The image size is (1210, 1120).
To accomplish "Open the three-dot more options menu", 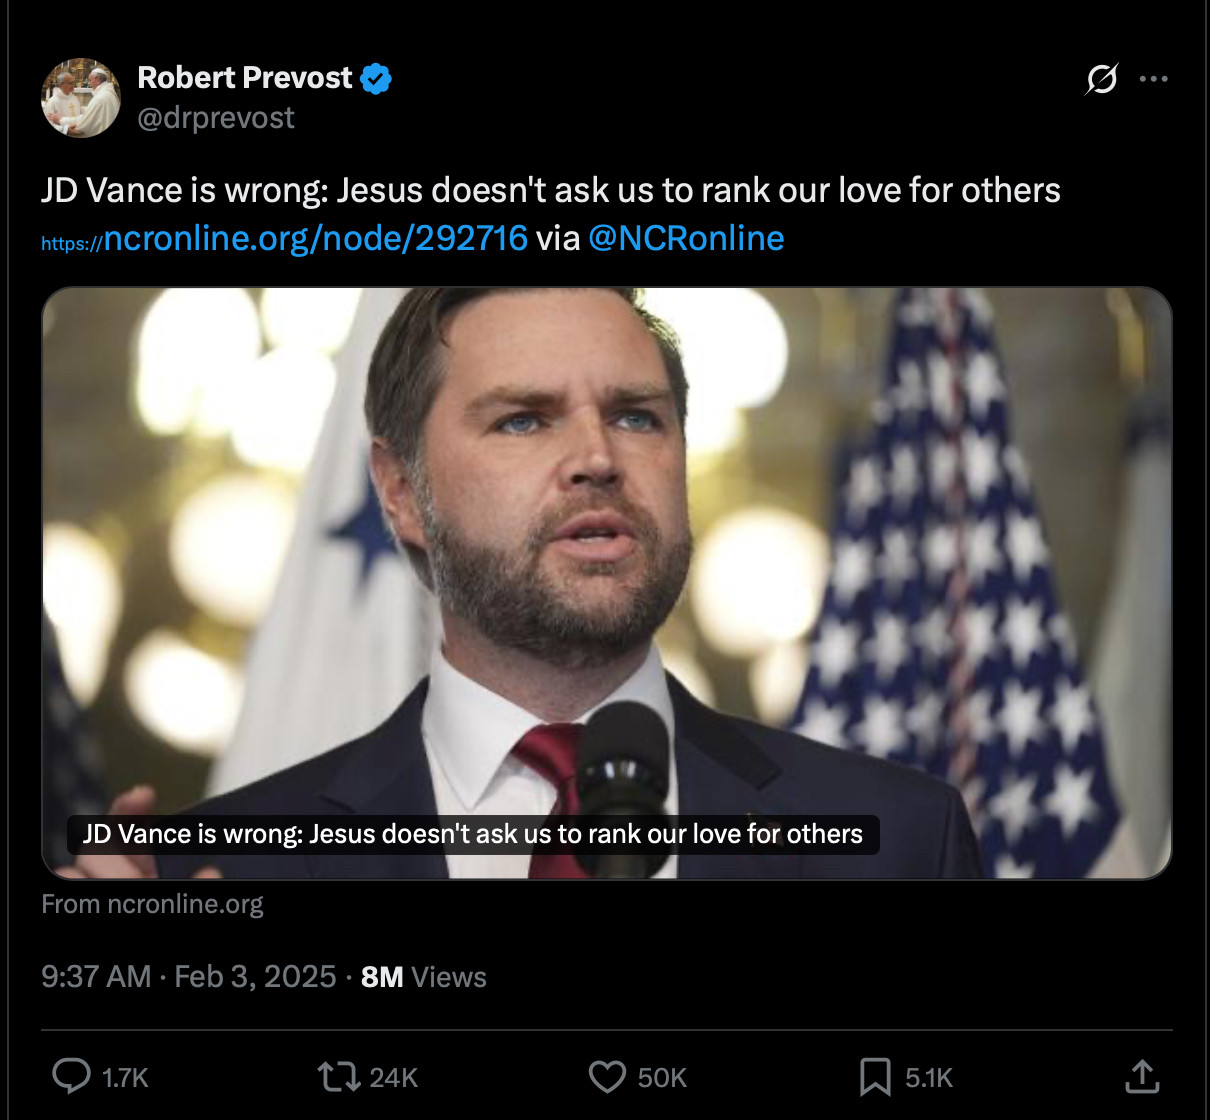I will coord(1153,79).
